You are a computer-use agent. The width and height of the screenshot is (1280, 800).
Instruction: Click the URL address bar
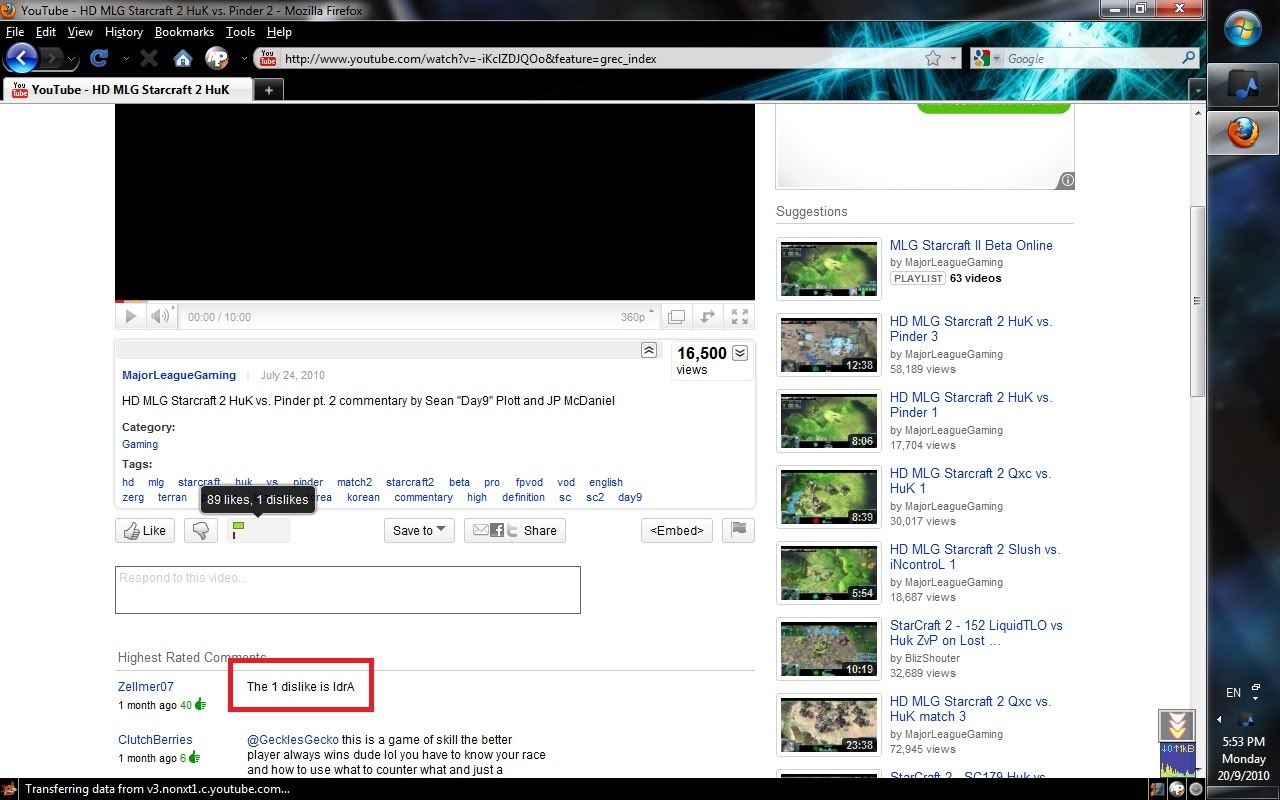pyautogui.click(x=600, y=59)
